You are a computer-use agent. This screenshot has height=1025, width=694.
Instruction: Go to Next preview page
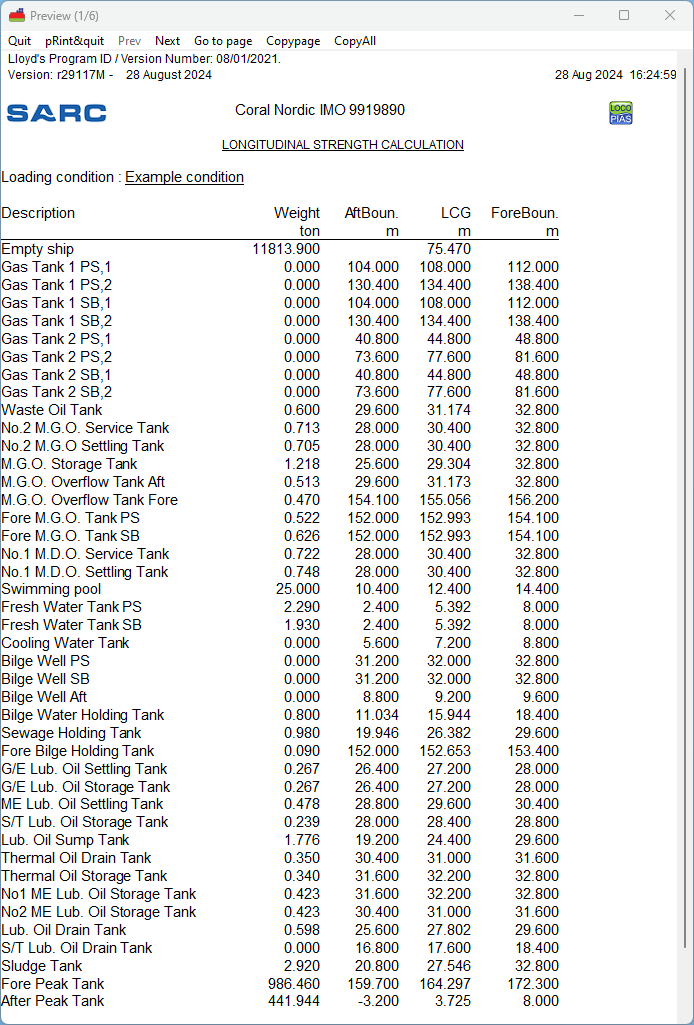coord(167,41)
